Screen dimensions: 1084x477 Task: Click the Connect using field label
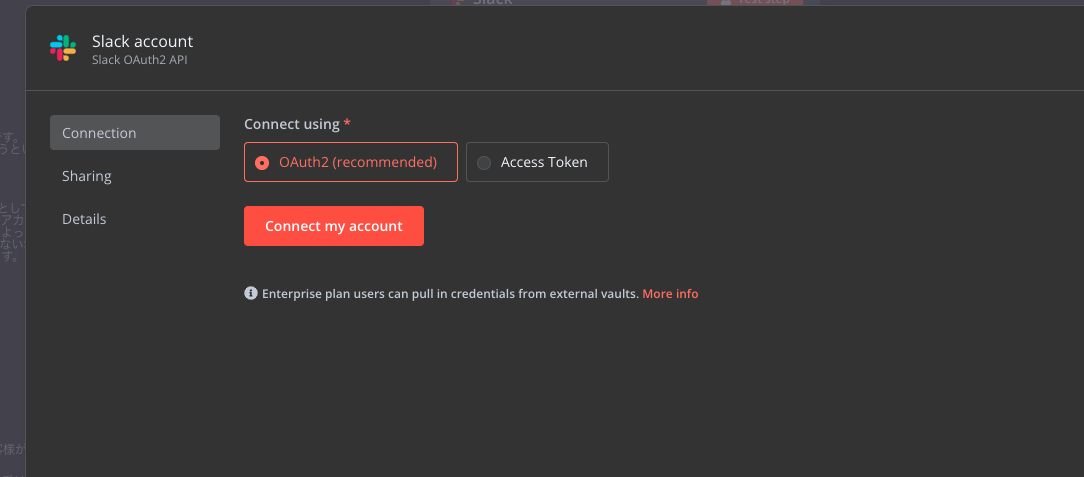click(x=292, y=124)
